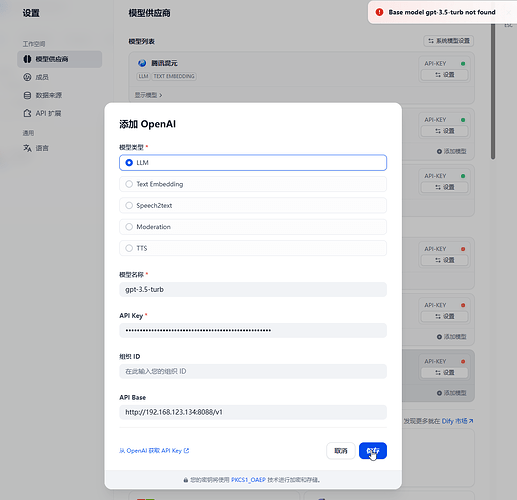Click the model provider icon in the sidebar
Image resolution: width=517 pixels, height=500 pixels.
27,59
